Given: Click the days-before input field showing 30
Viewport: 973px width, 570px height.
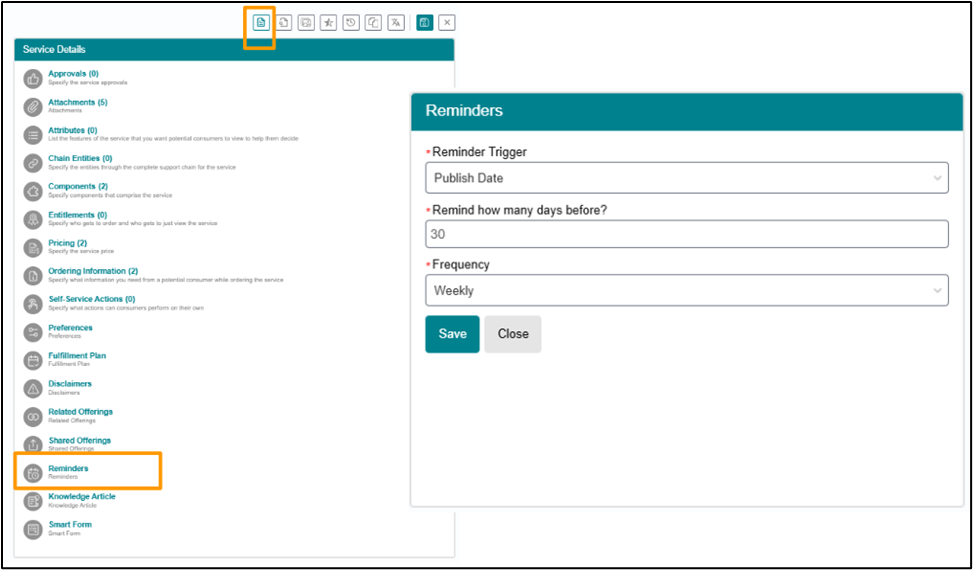Looking at the screenshot, I should tap(686, 234).
